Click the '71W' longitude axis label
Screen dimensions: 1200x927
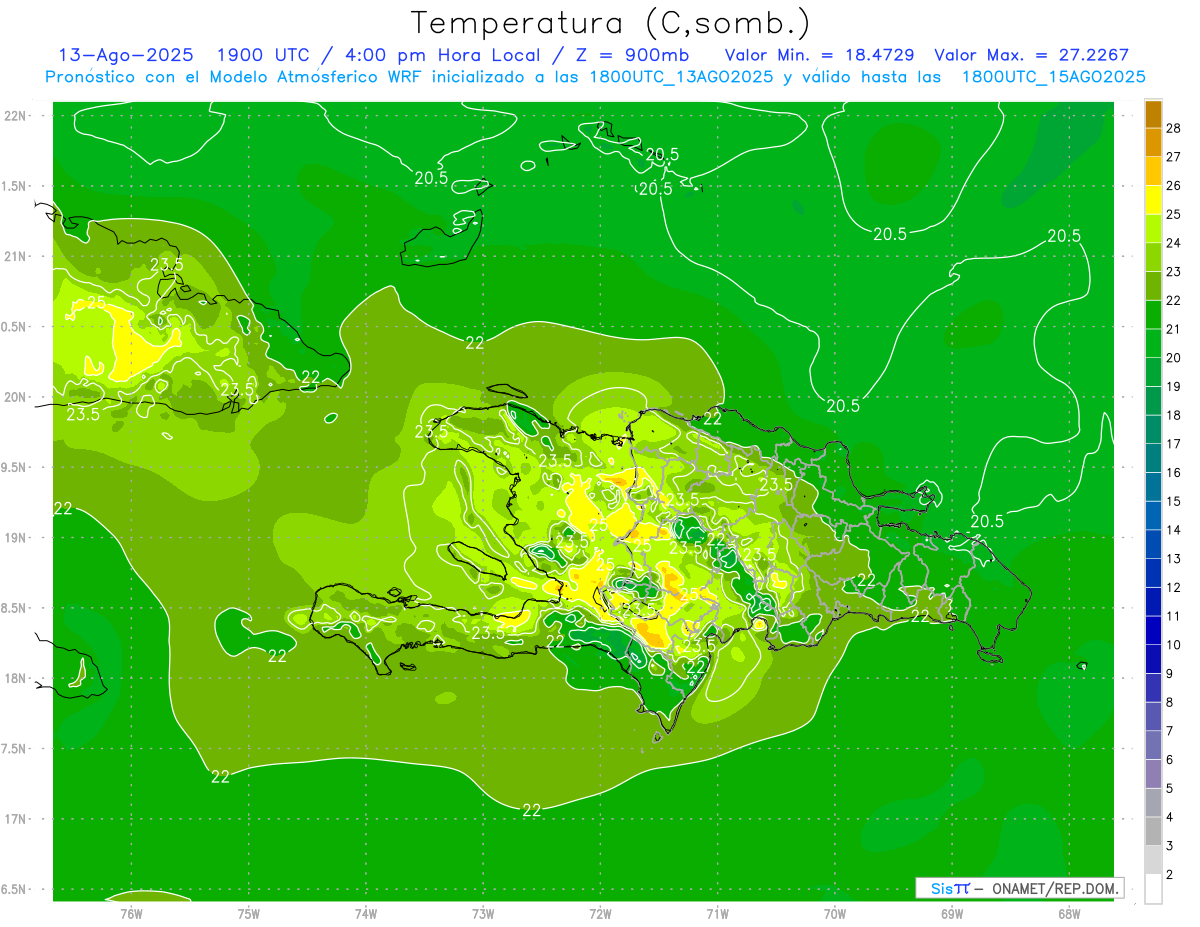[717, 913]
